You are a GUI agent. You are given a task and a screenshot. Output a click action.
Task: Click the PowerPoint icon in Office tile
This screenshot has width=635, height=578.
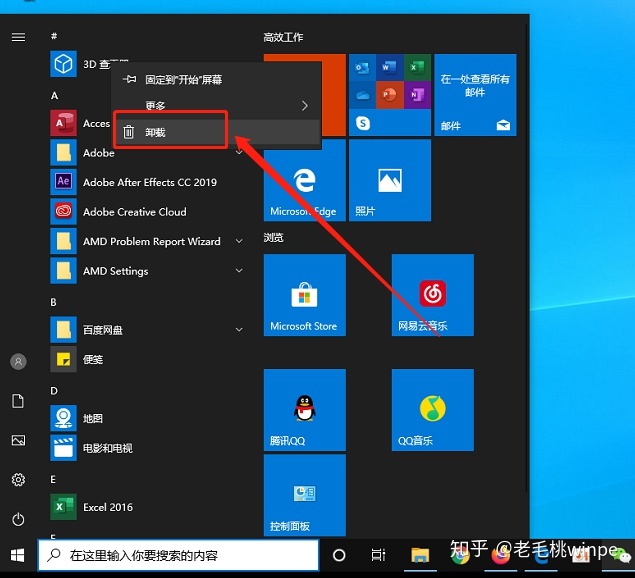[390, 95]
